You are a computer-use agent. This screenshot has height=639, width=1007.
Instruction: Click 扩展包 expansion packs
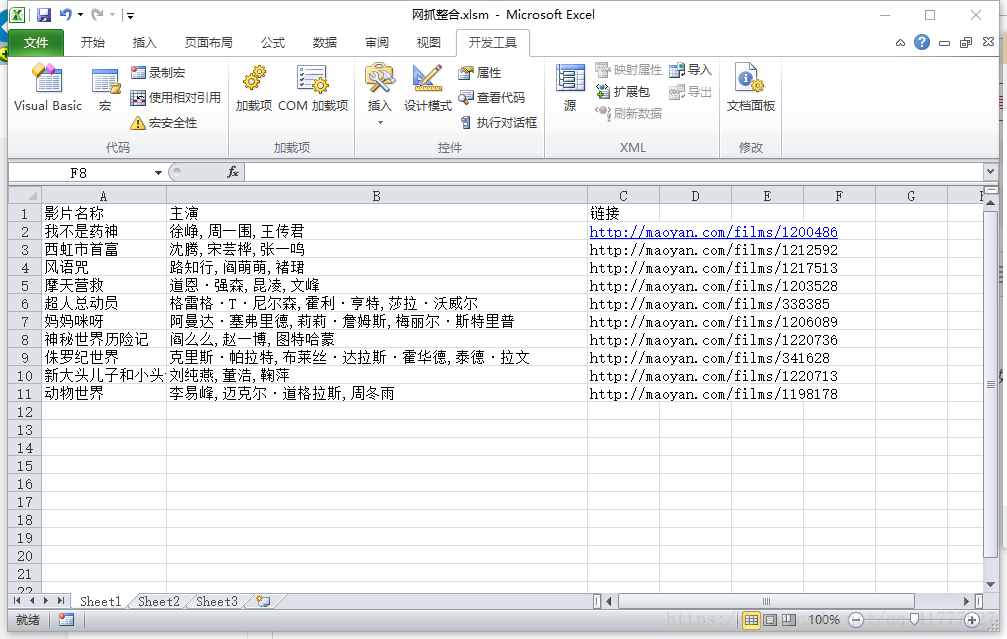click(x=622, y=92)
